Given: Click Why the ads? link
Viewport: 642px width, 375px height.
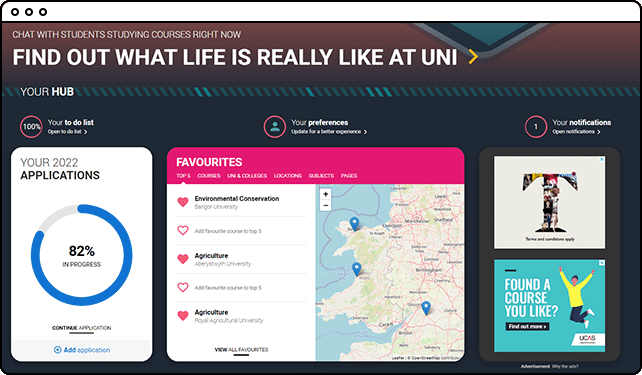Looking at the screenshot, I should [565, 366].
